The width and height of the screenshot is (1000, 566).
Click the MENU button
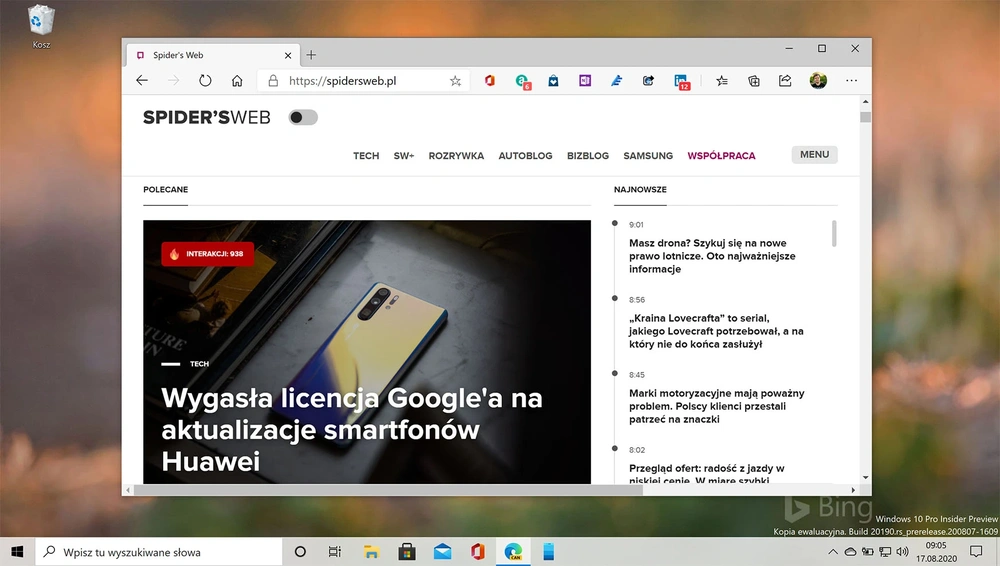(x=814, y=154)
